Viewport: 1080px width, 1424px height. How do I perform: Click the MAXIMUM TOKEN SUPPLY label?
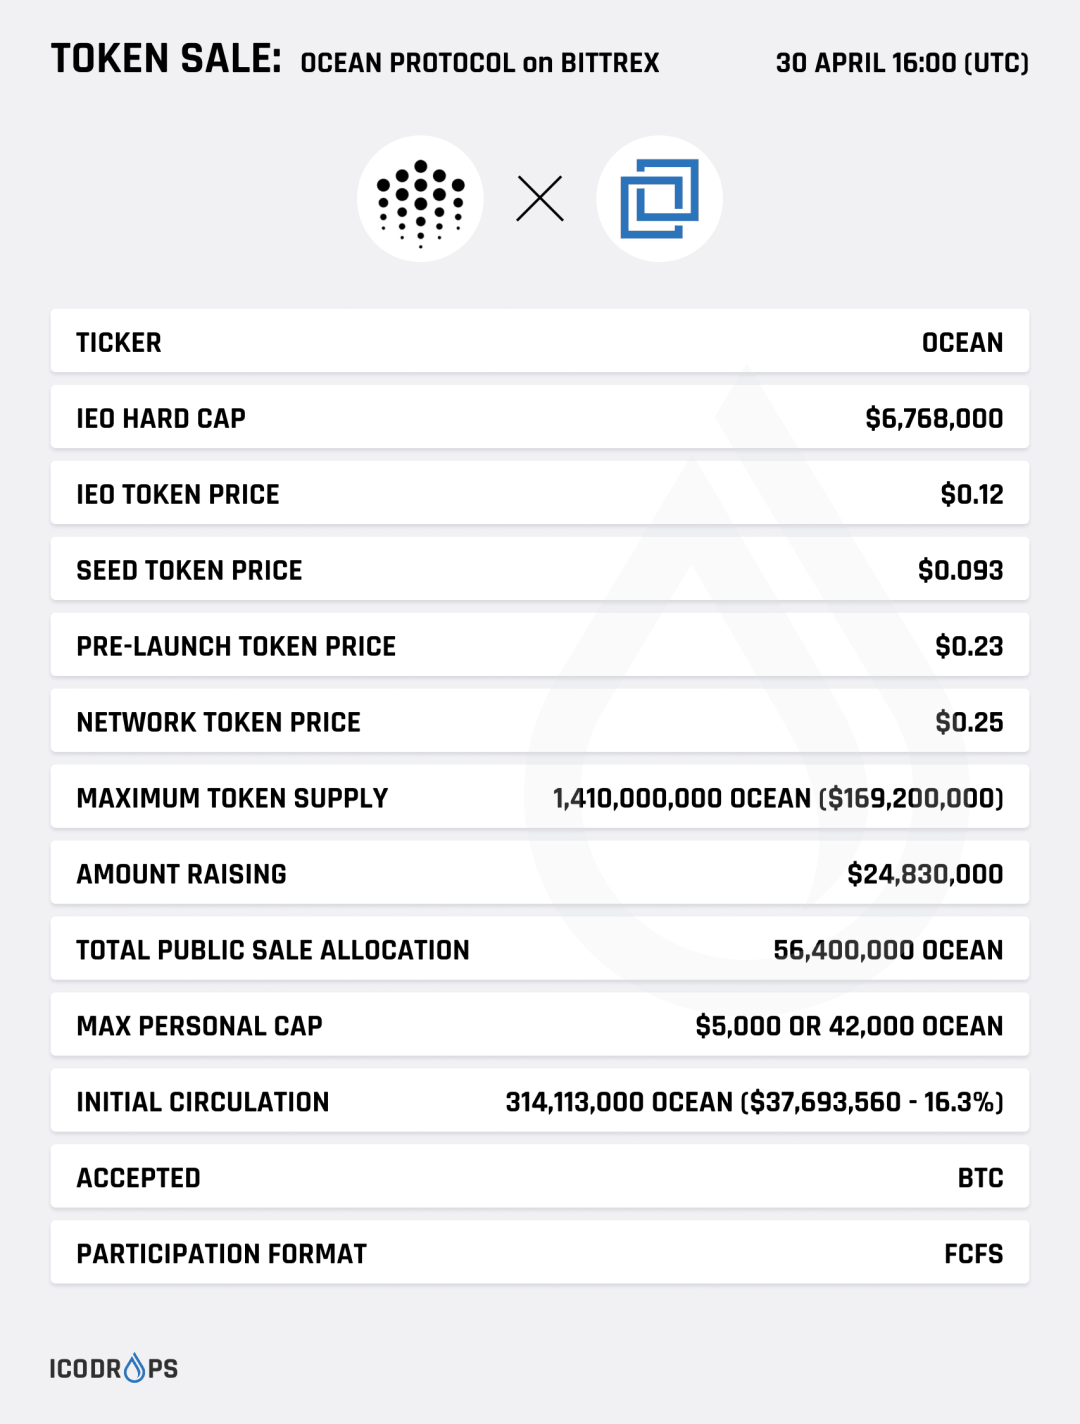point(232,798)
